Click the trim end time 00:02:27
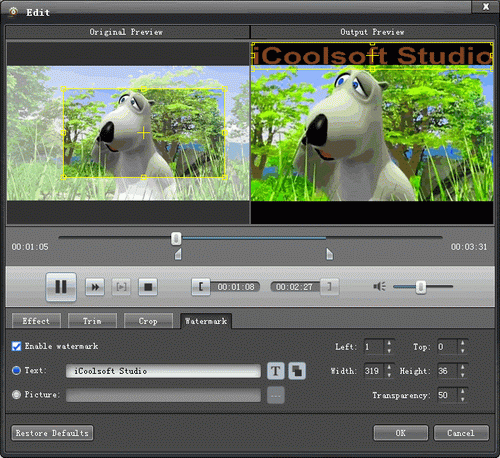This screenshot has height=458, width=500. (294, 287)
